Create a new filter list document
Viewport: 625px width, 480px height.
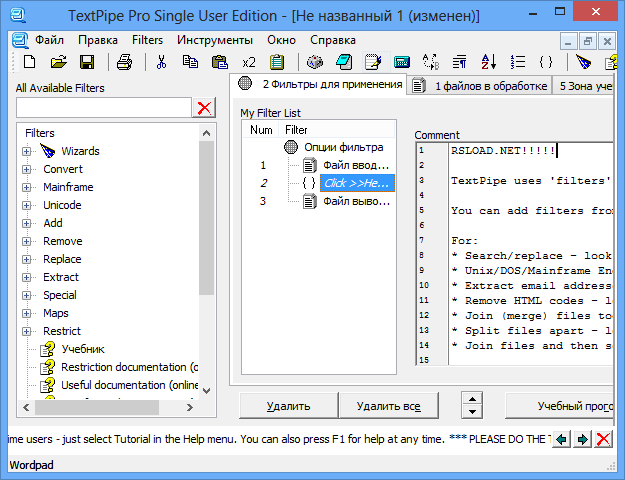point(30,62)
